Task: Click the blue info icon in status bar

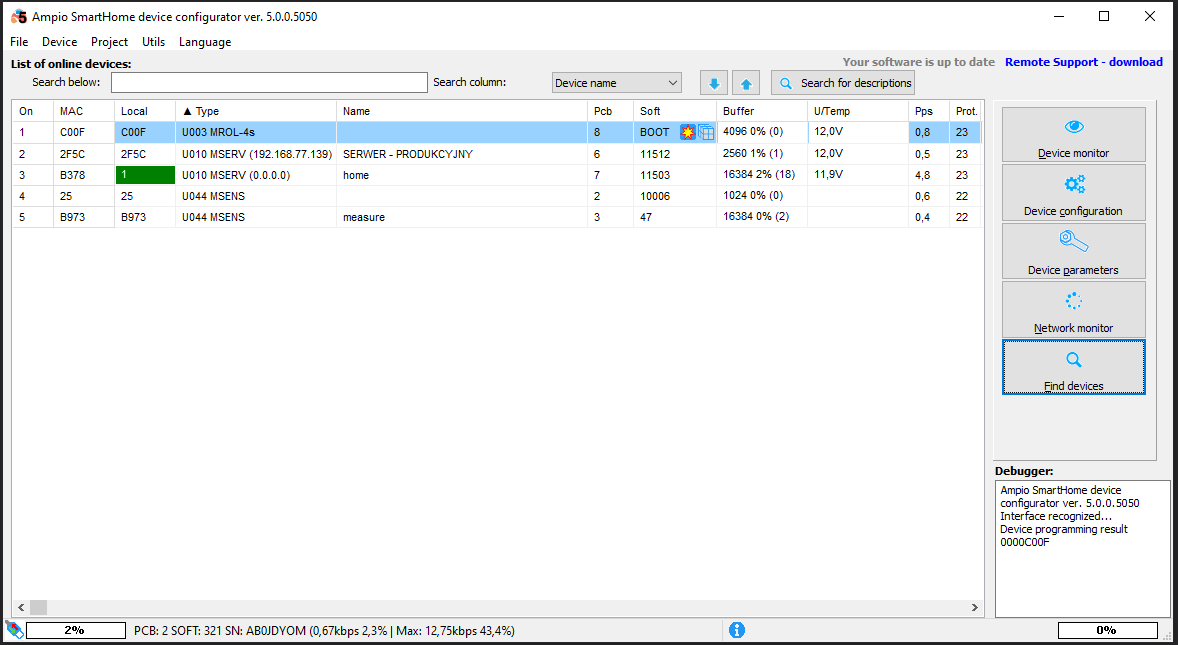Action: point(737,629)
